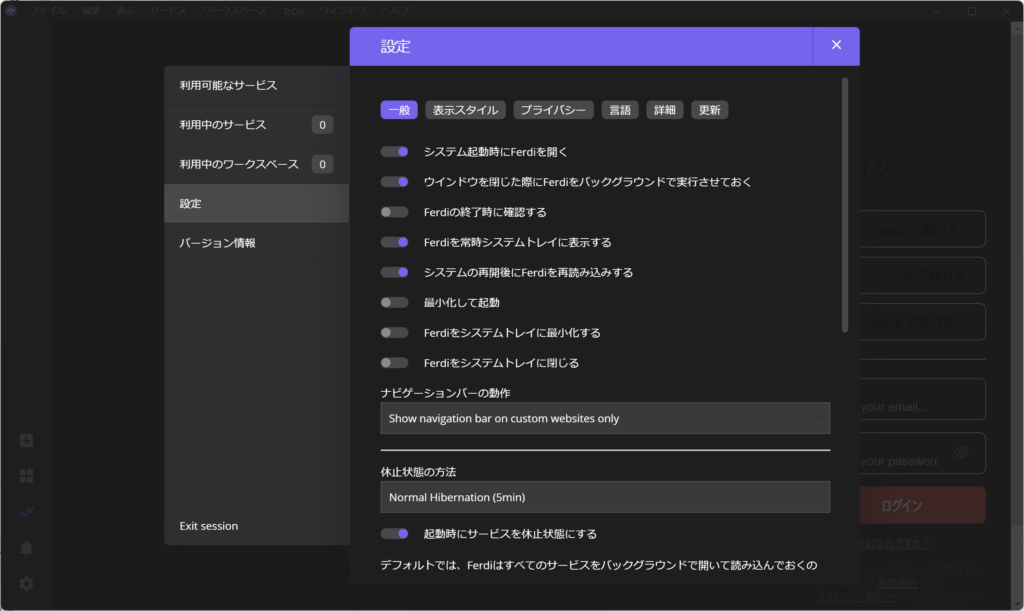1024x611 pixels.
Task: Click the red ログイン button
Action: 922,505
